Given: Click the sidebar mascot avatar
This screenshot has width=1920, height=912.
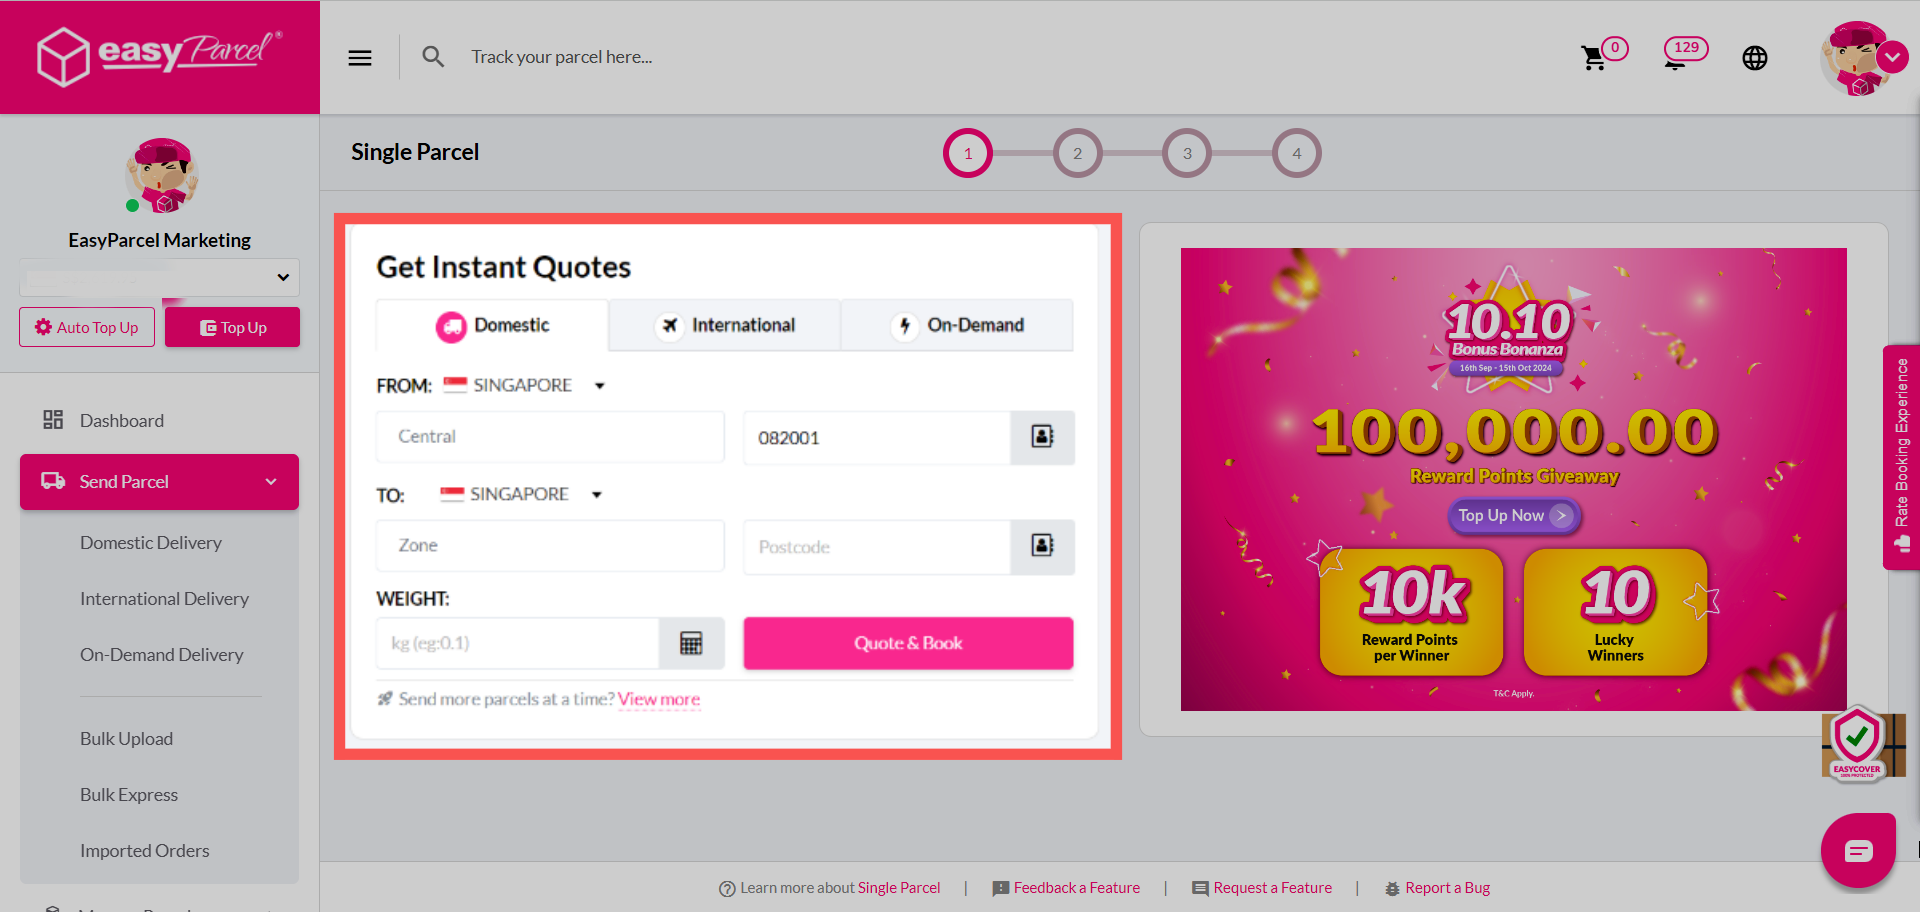Looking at the screenshot, I should [161, 176].
